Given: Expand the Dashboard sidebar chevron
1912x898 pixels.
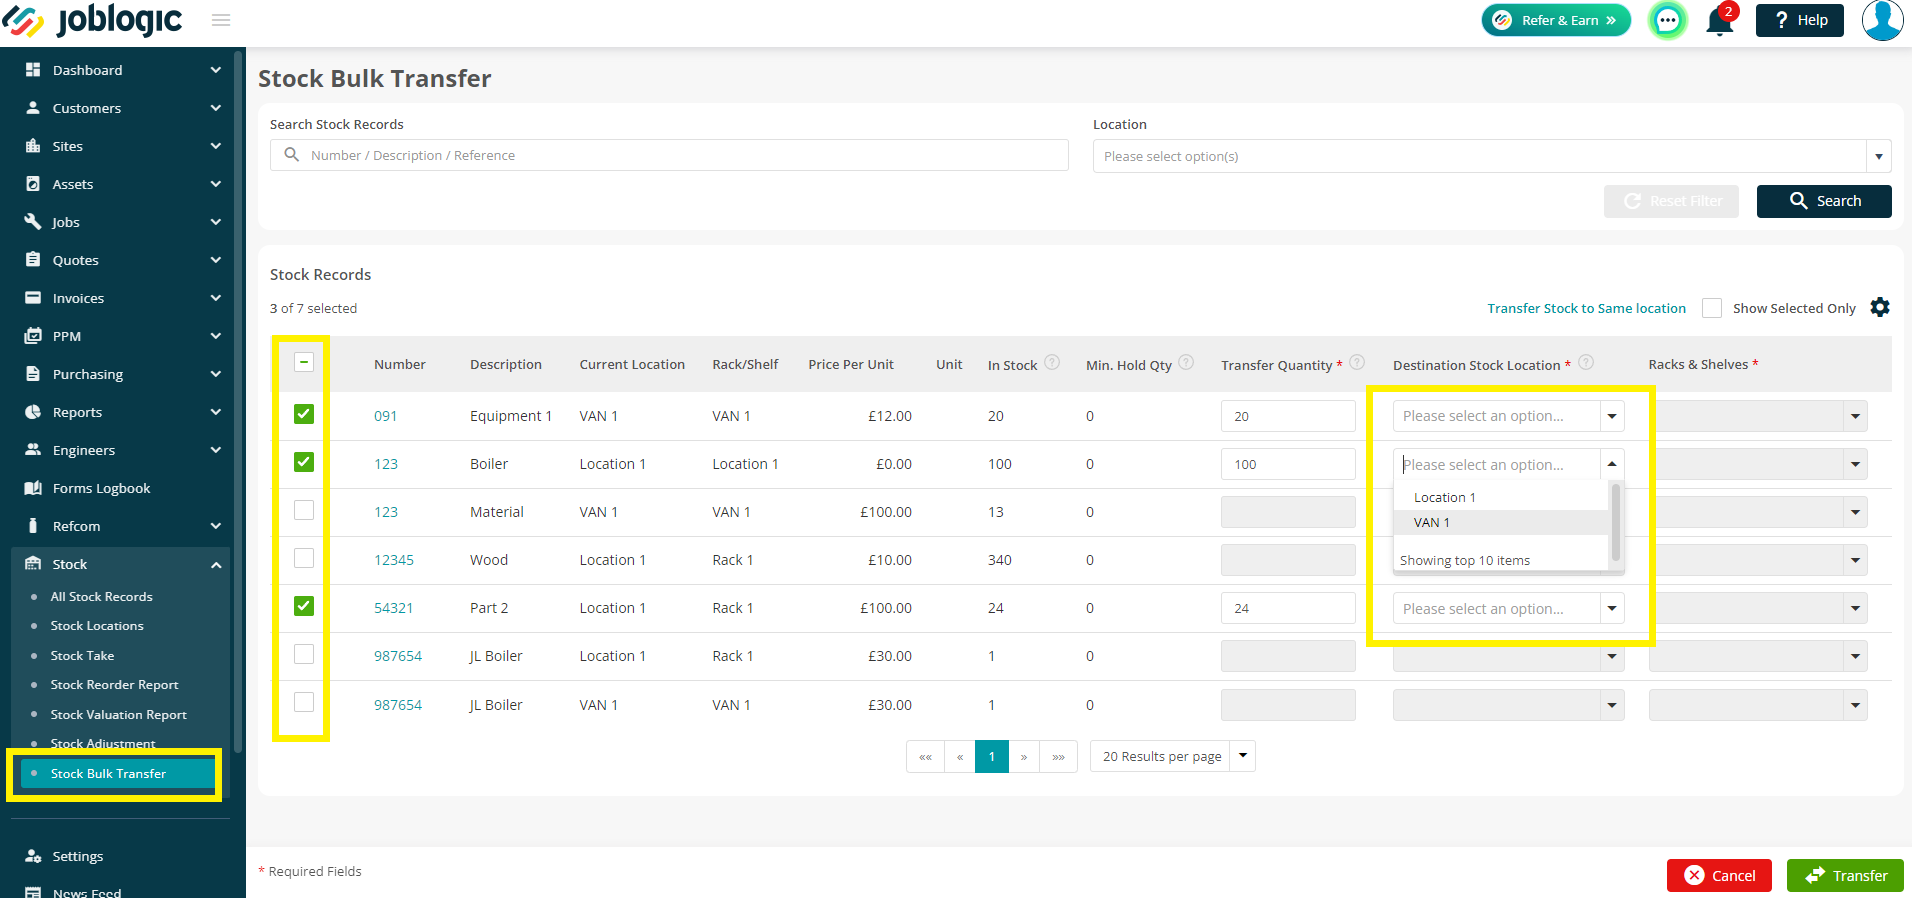Looking at the screenshot, I should 216,70.
